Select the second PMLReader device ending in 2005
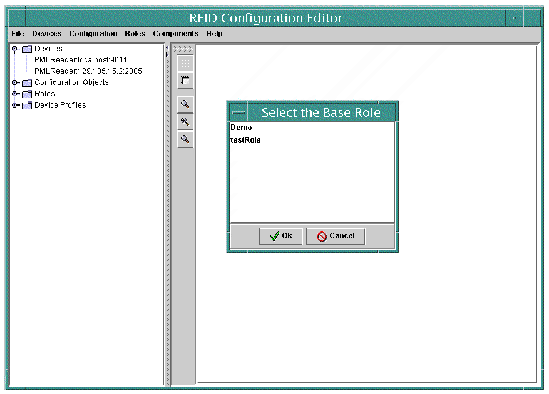 pos(88,71)
